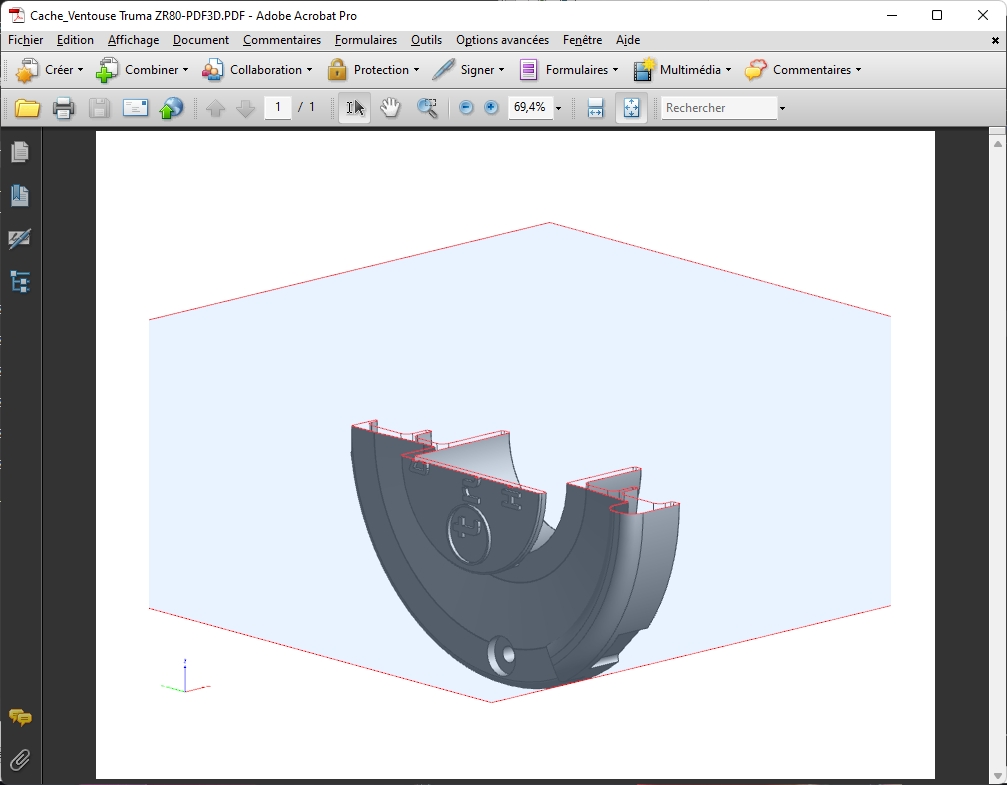Toggle scrolling fit width mode
Screen dimensions: 1007x785
[x=595, y=108]
